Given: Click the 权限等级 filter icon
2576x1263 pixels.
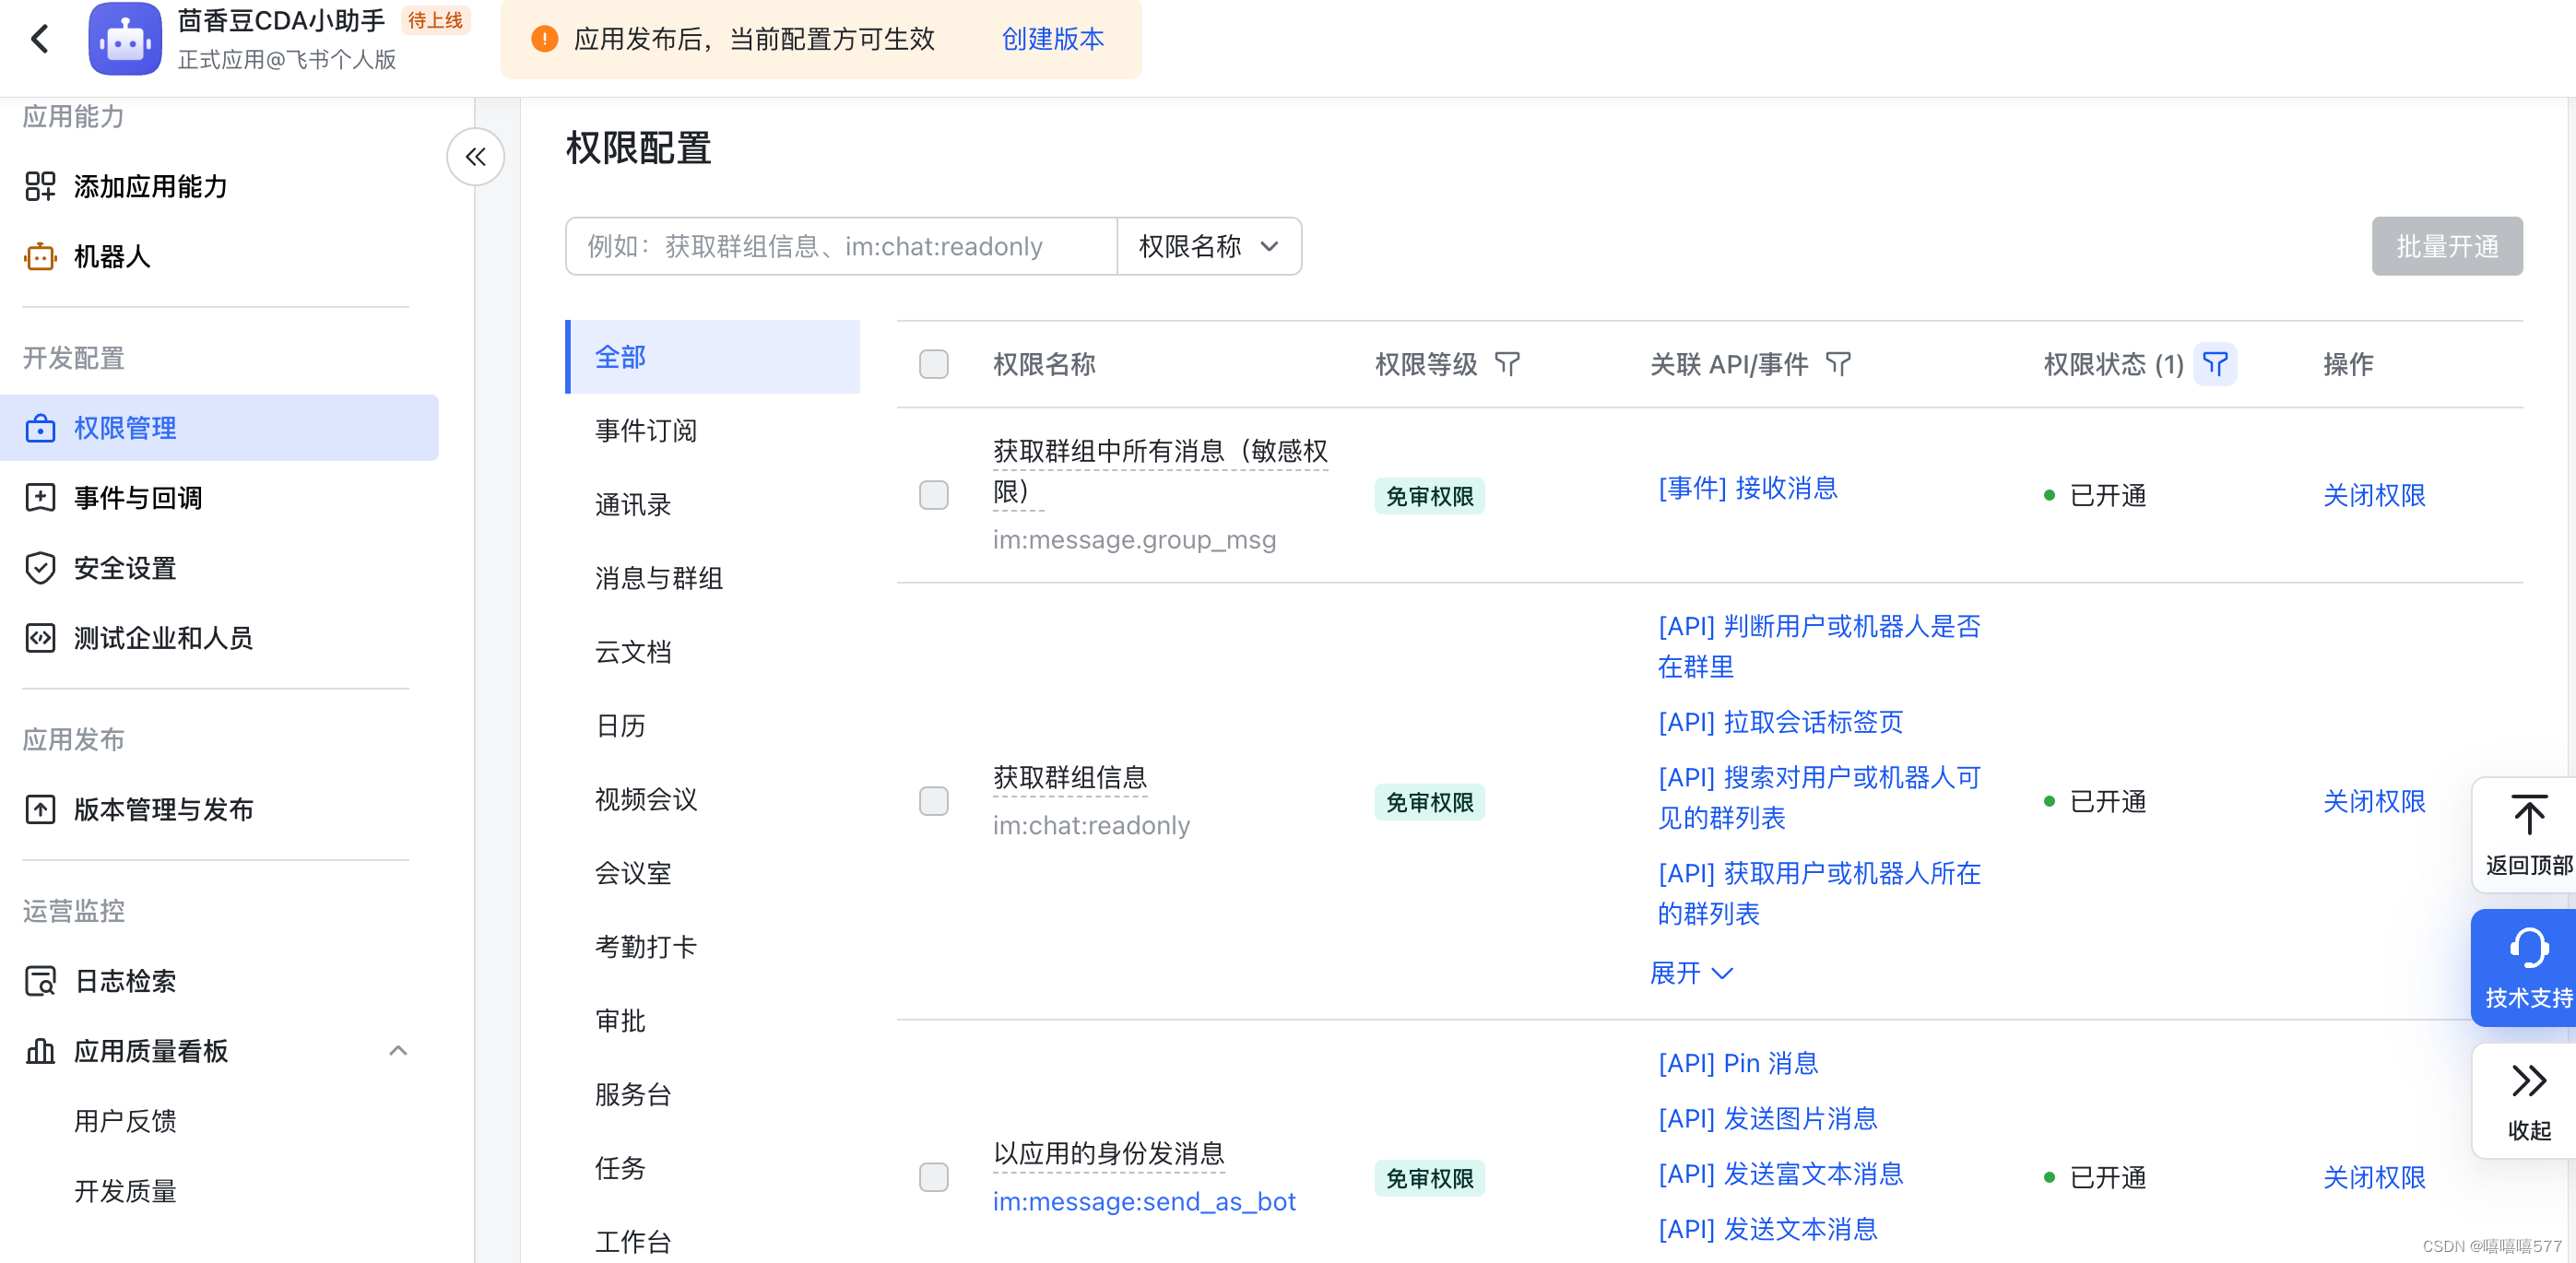Looking at the screenshot, I should click(x=1506, y=364).
